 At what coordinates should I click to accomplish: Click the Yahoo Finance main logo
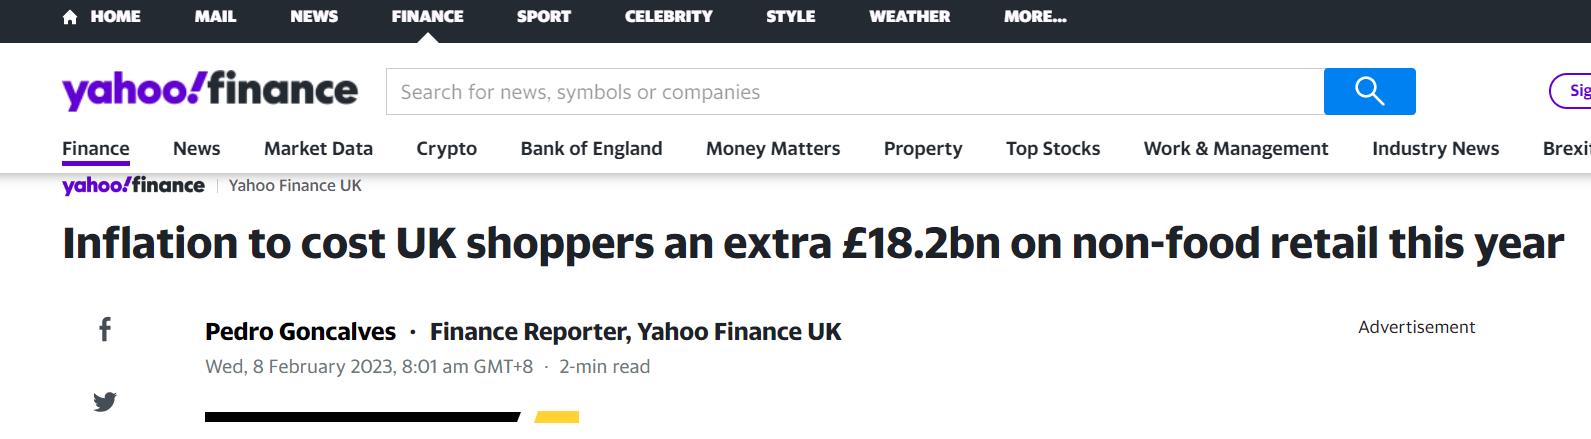point(210,91)
